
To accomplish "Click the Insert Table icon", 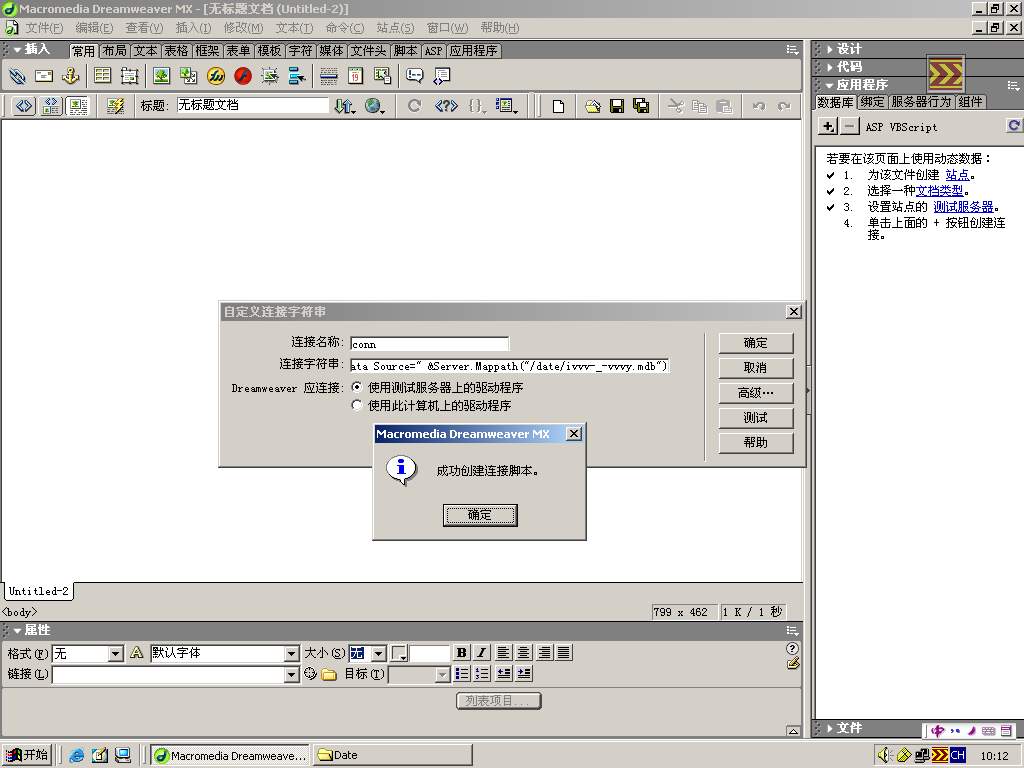I will coord(102,76).
